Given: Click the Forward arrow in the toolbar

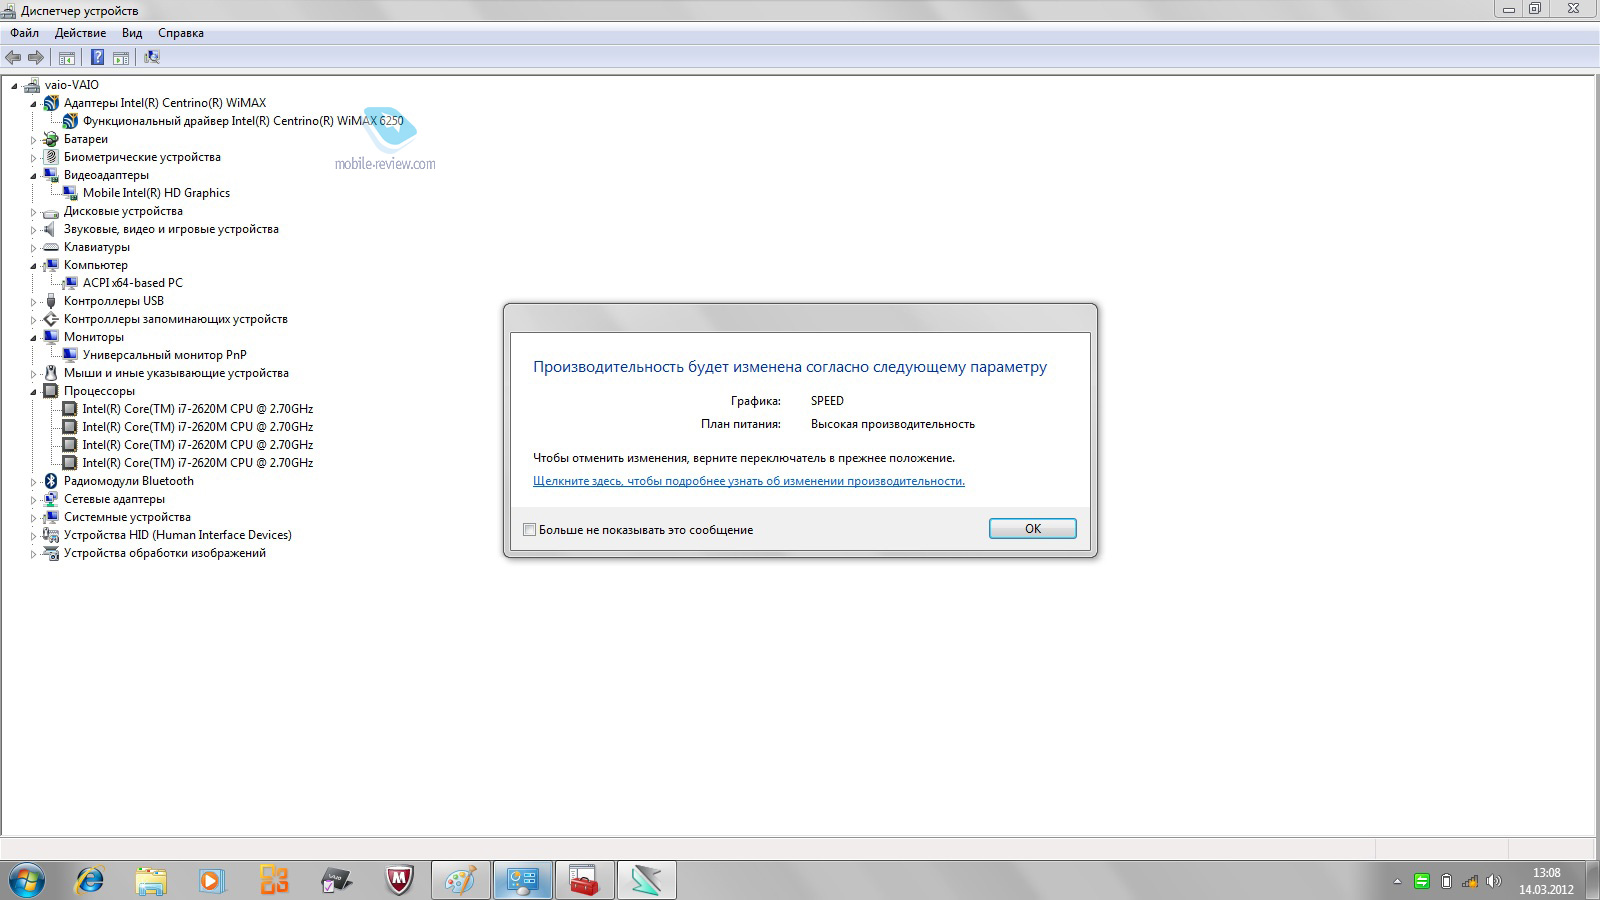Looking at the screenshot, I should [36, 57].
